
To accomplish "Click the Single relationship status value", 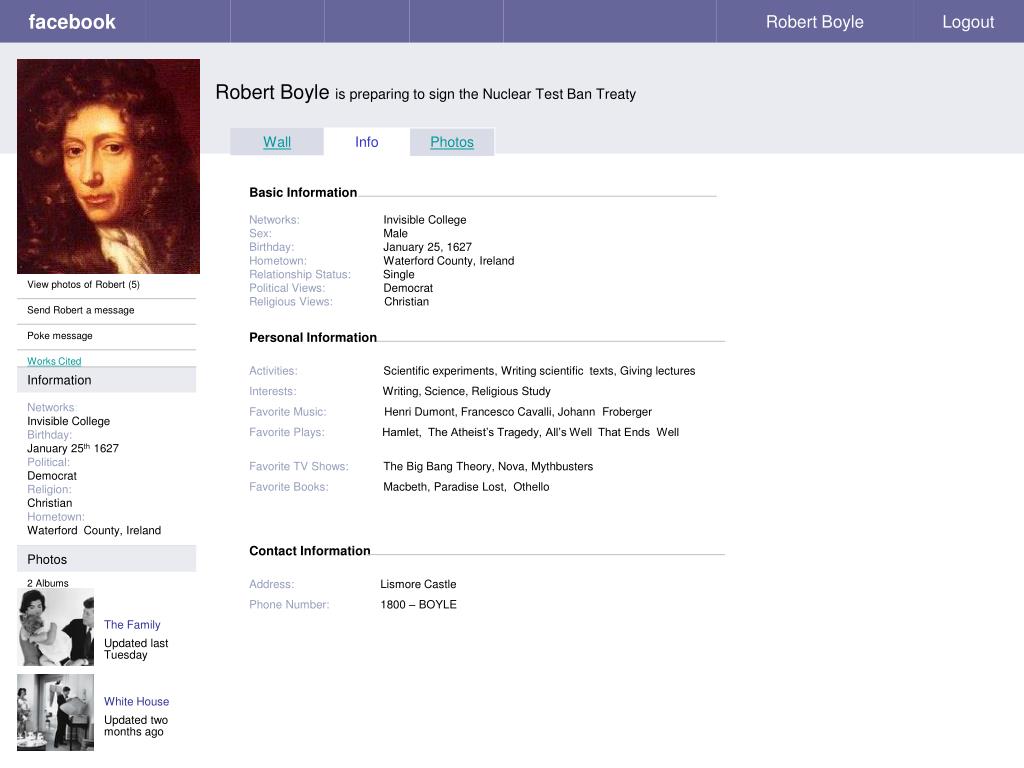I will [x=398, y=274].
